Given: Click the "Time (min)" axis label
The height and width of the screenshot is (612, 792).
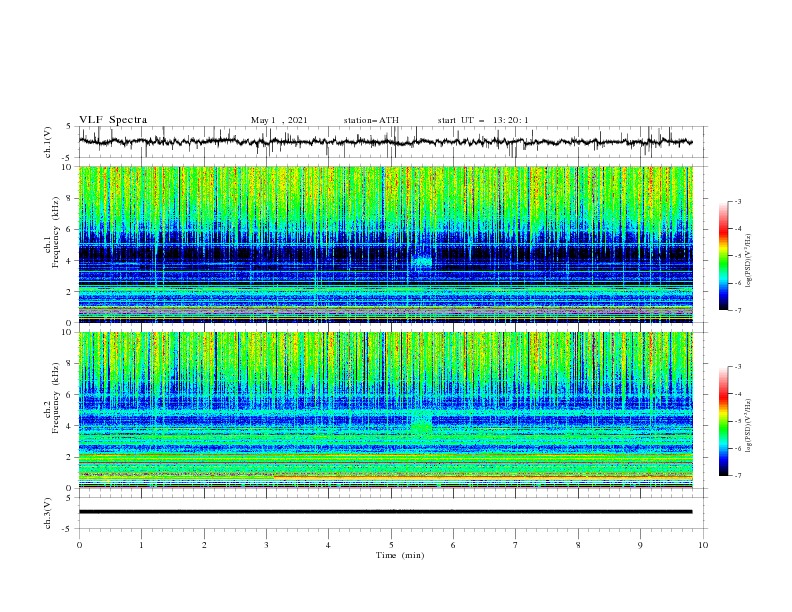Looking at the screenshot, I should (400, 555).
